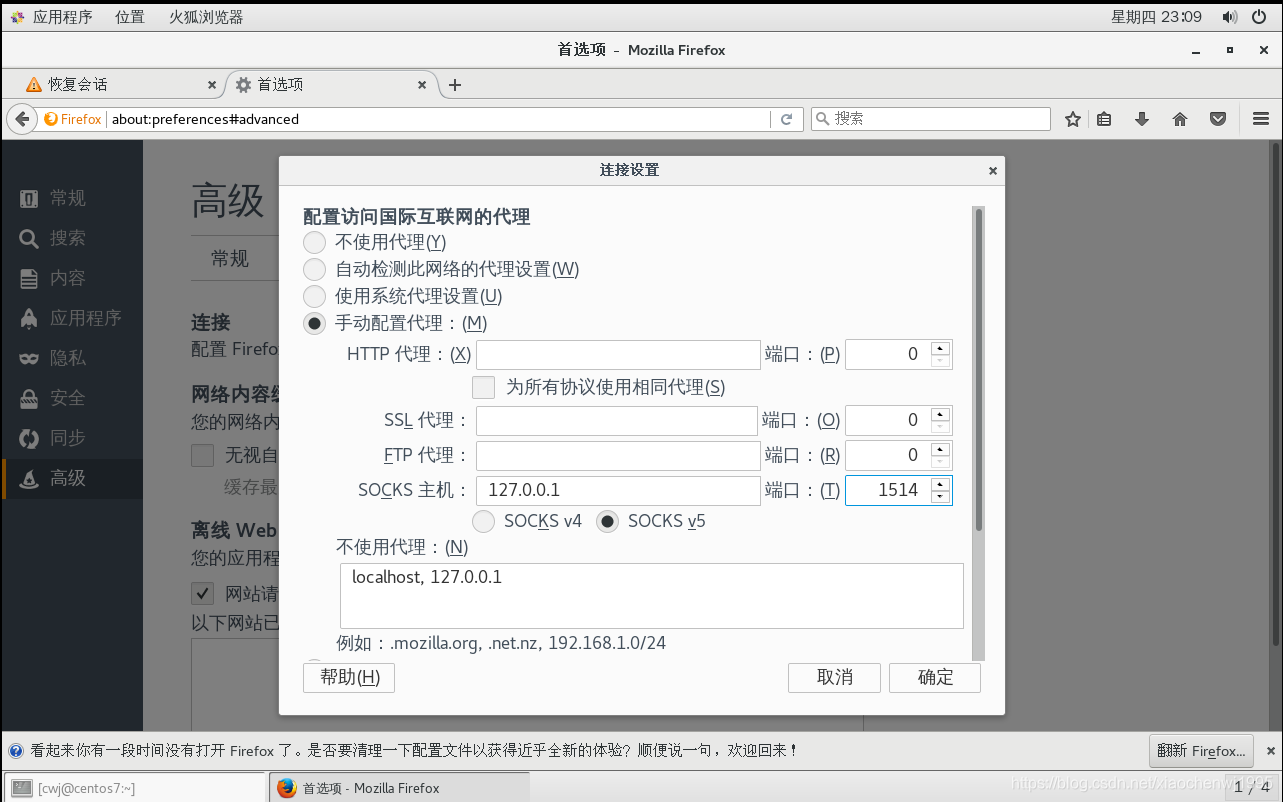Choose SOCKS v5 radio button
The height and width of the screenshot is (802, 1283).
click(x=607, y=521)
